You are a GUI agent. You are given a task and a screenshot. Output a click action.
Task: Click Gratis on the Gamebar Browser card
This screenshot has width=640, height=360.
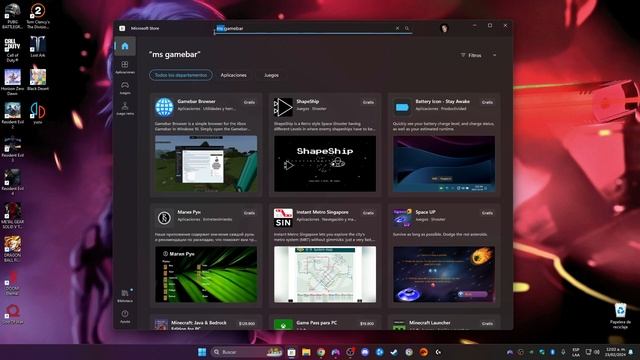pos(249,102)
